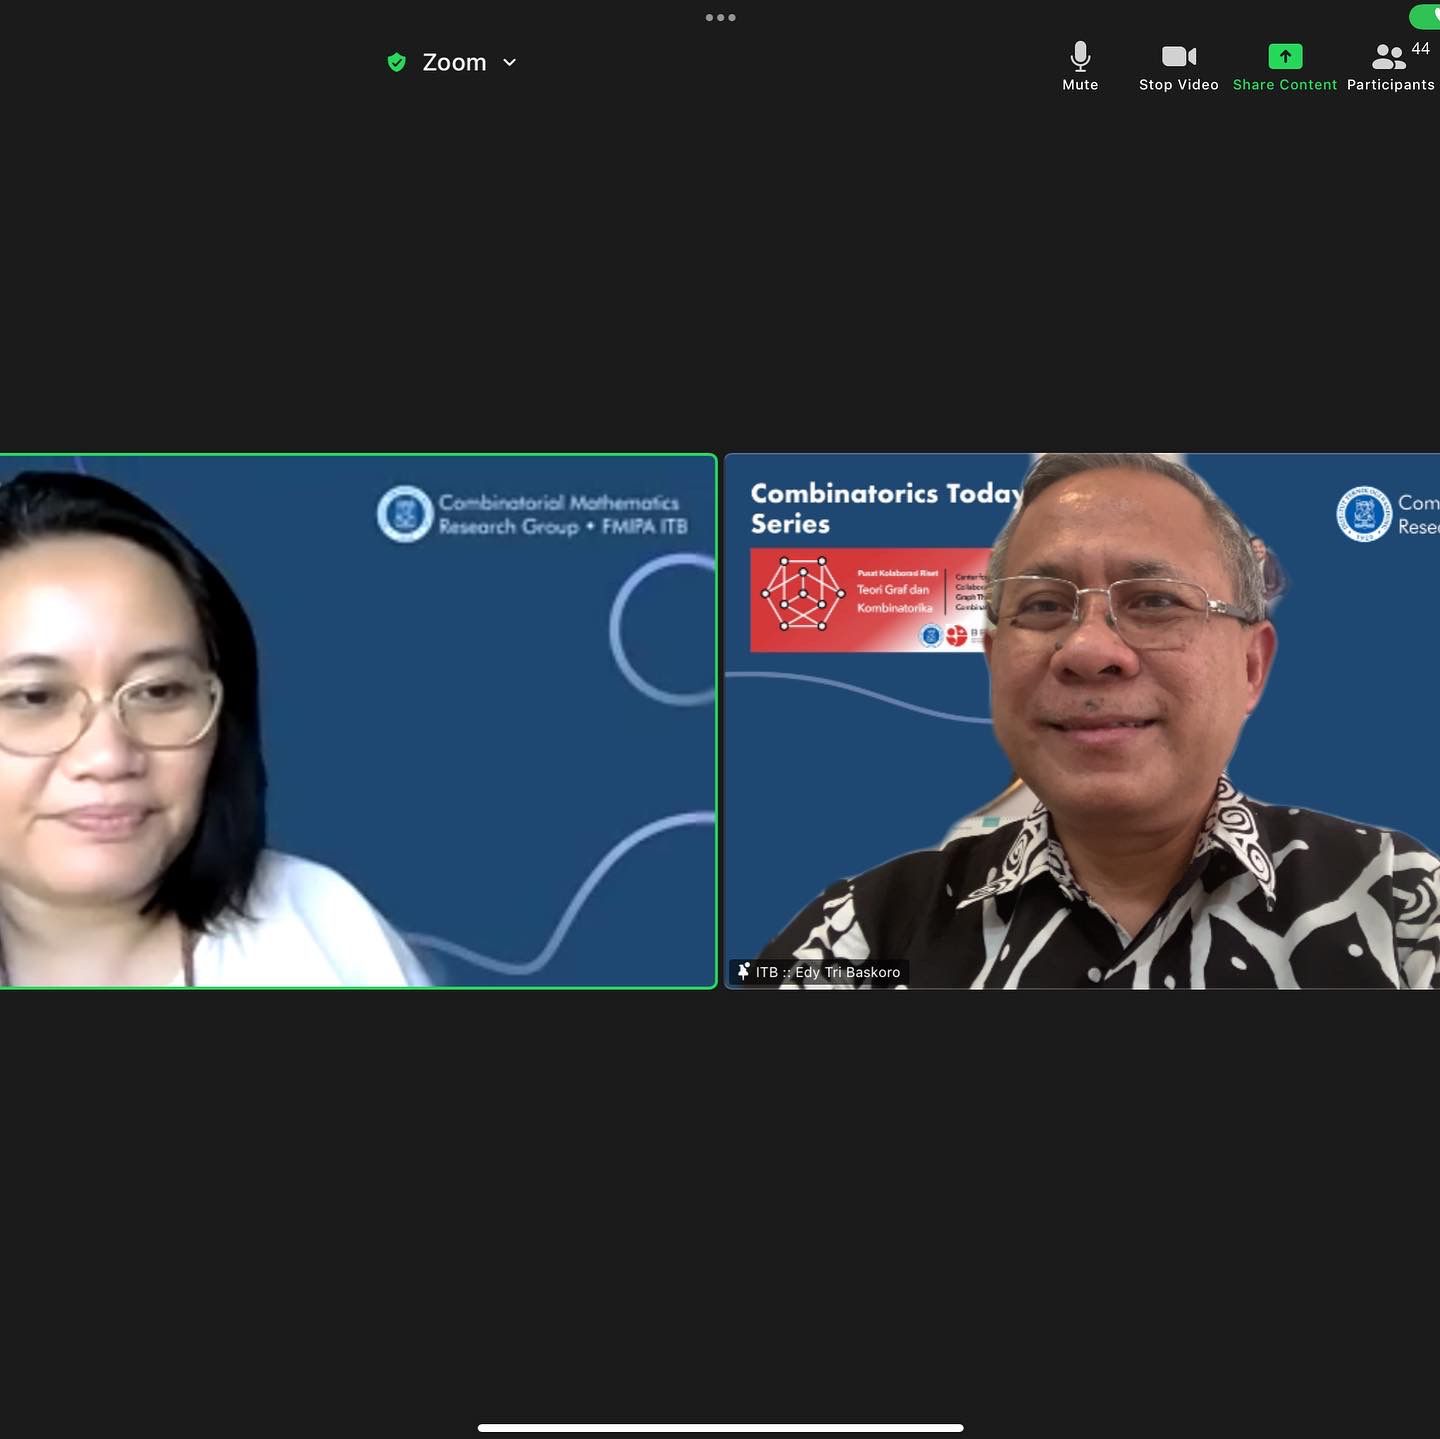The height and width of the screenshot is (1439, 1440).
Task: Open meeting info via the Zoom title
Action: point(454,63)
